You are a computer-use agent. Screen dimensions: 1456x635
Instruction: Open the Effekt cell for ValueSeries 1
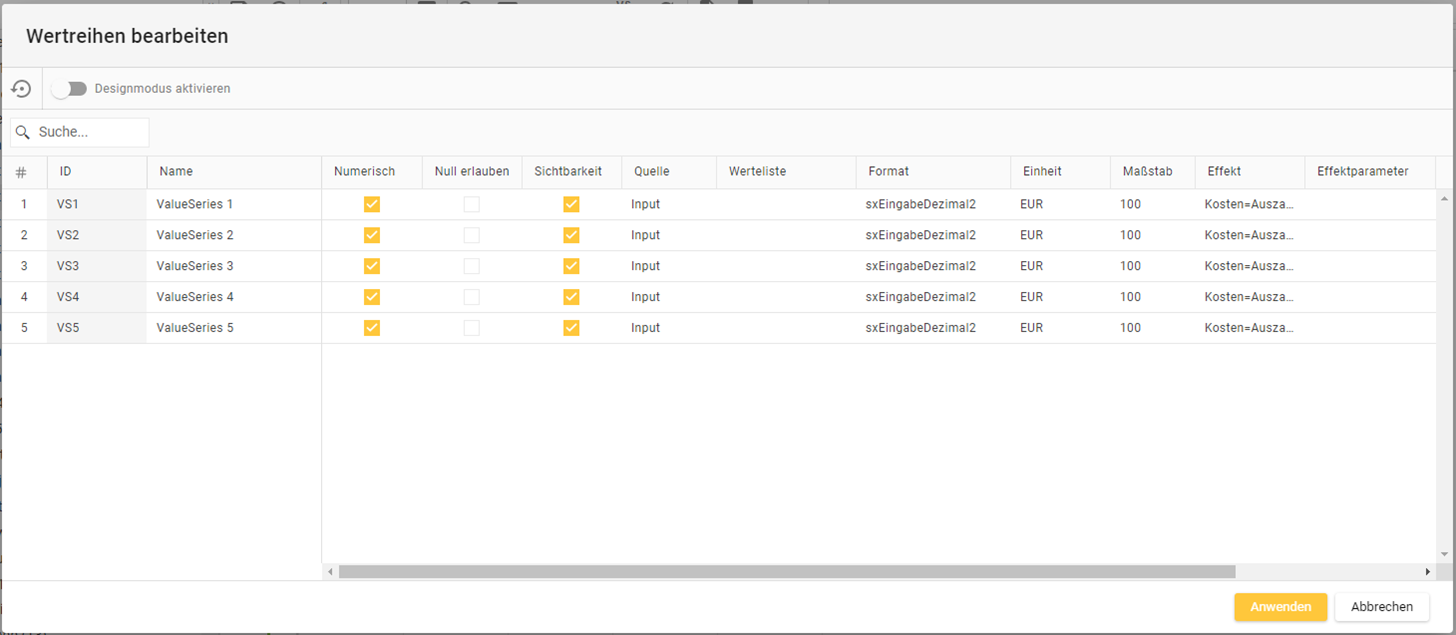1248,204
